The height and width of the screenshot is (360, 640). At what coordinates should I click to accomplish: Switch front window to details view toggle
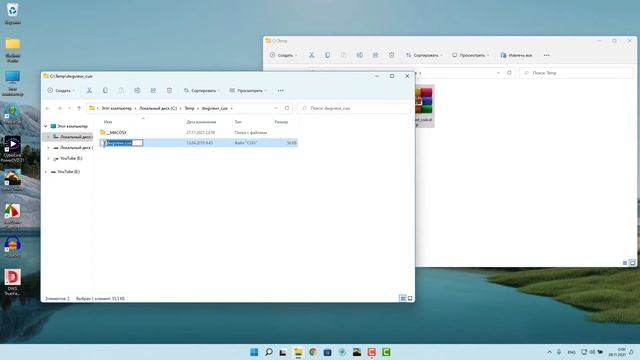pyautogui.click(x=402, y=298)
